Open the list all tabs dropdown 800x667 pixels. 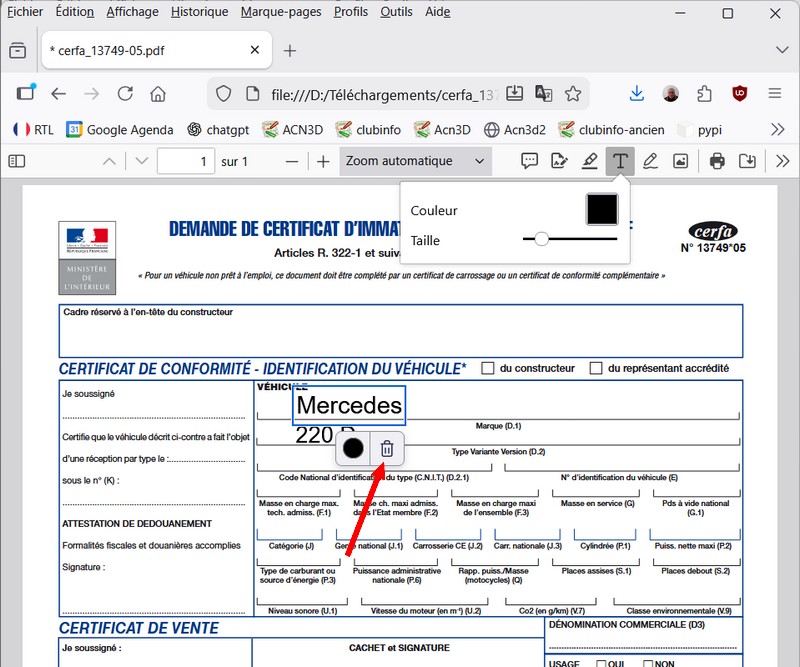tap(780, 50)
